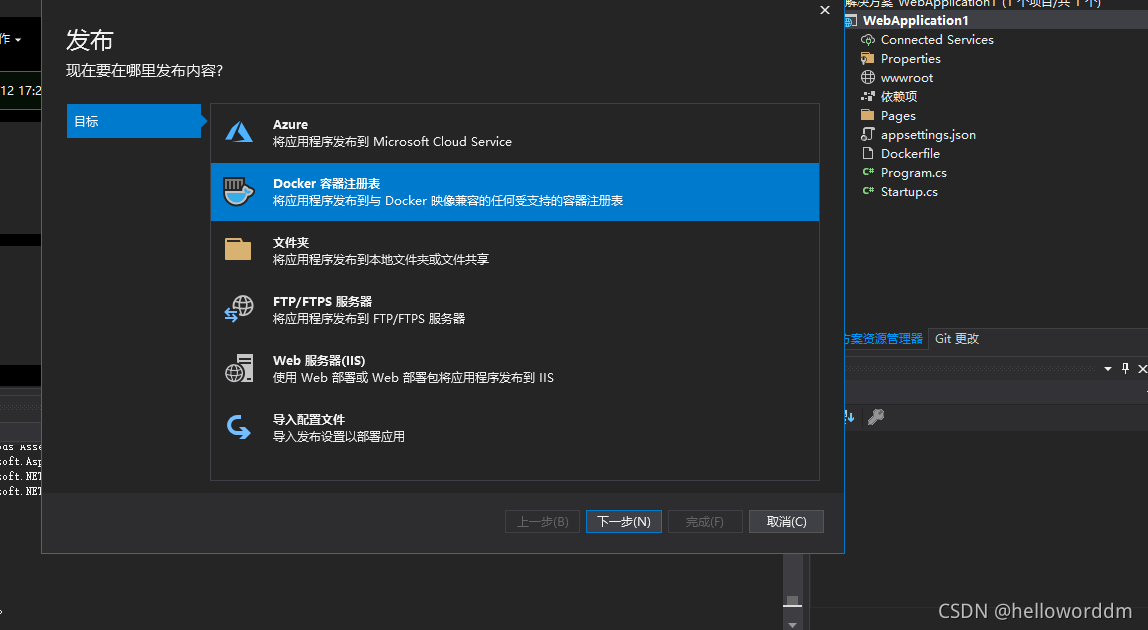Select Properties node in Solution Explorer
The image size is (1148, 630).
(911, 59)
